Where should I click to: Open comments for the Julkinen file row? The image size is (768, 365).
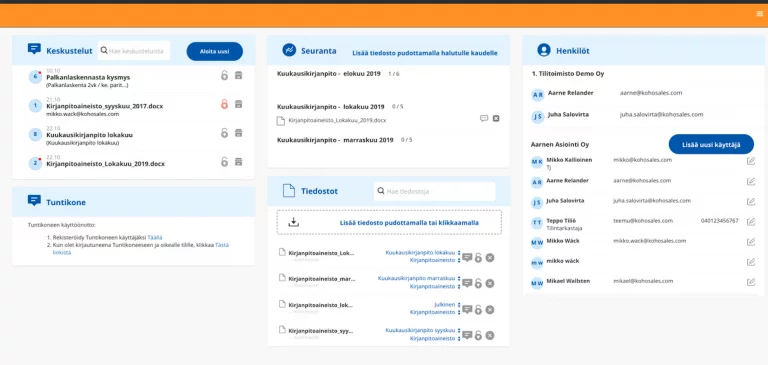coord(467,310)
